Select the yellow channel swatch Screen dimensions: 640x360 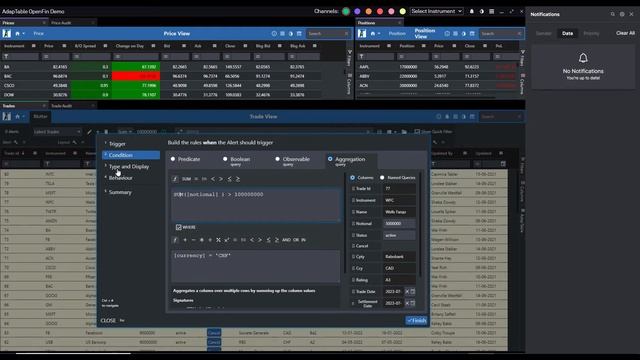coord(402,11)
